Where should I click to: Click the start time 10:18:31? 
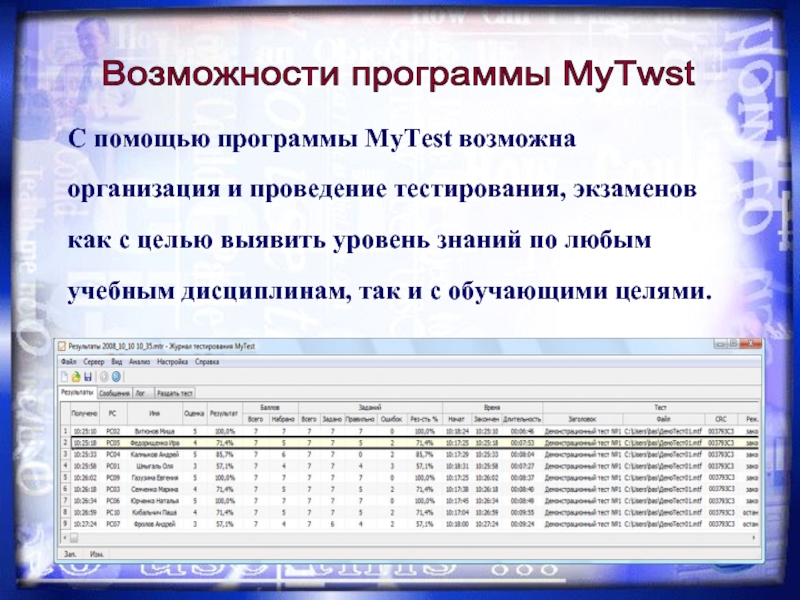click(x=457, y=466)
